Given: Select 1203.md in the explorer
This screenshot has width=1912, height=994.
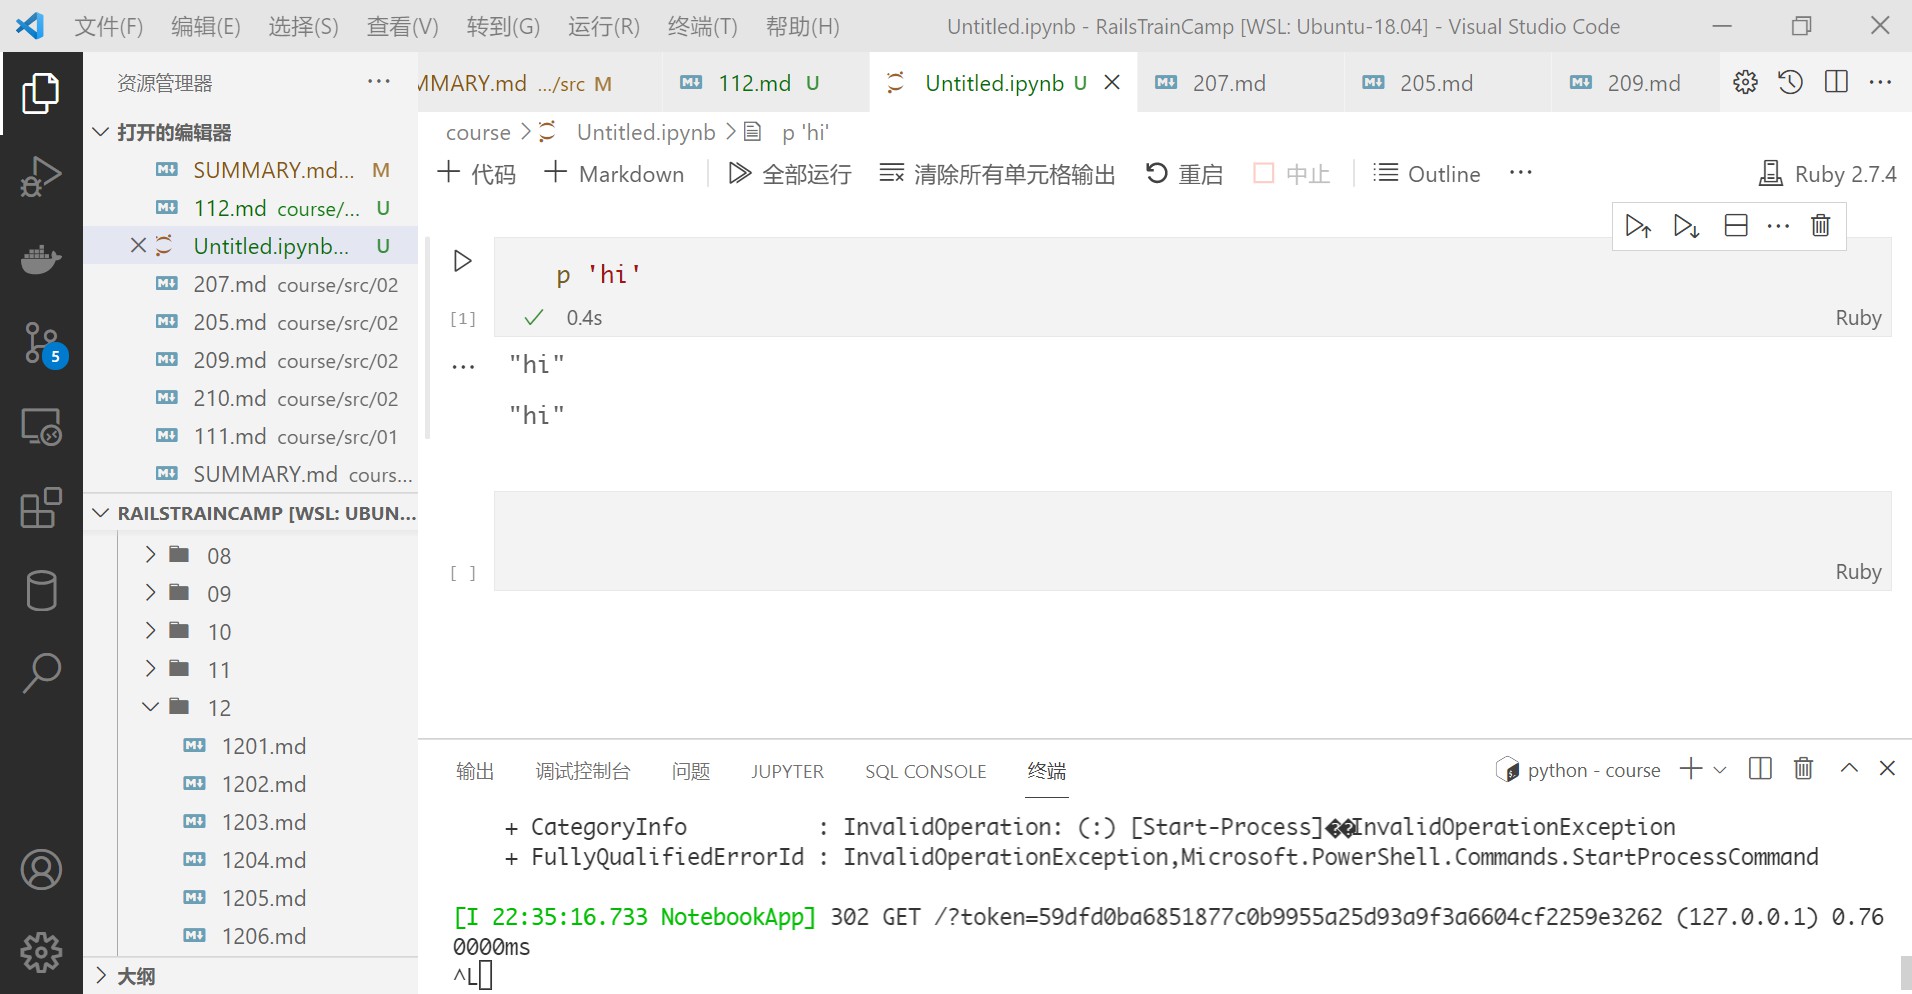Looking at the screenshot, I should pos(263,821).
